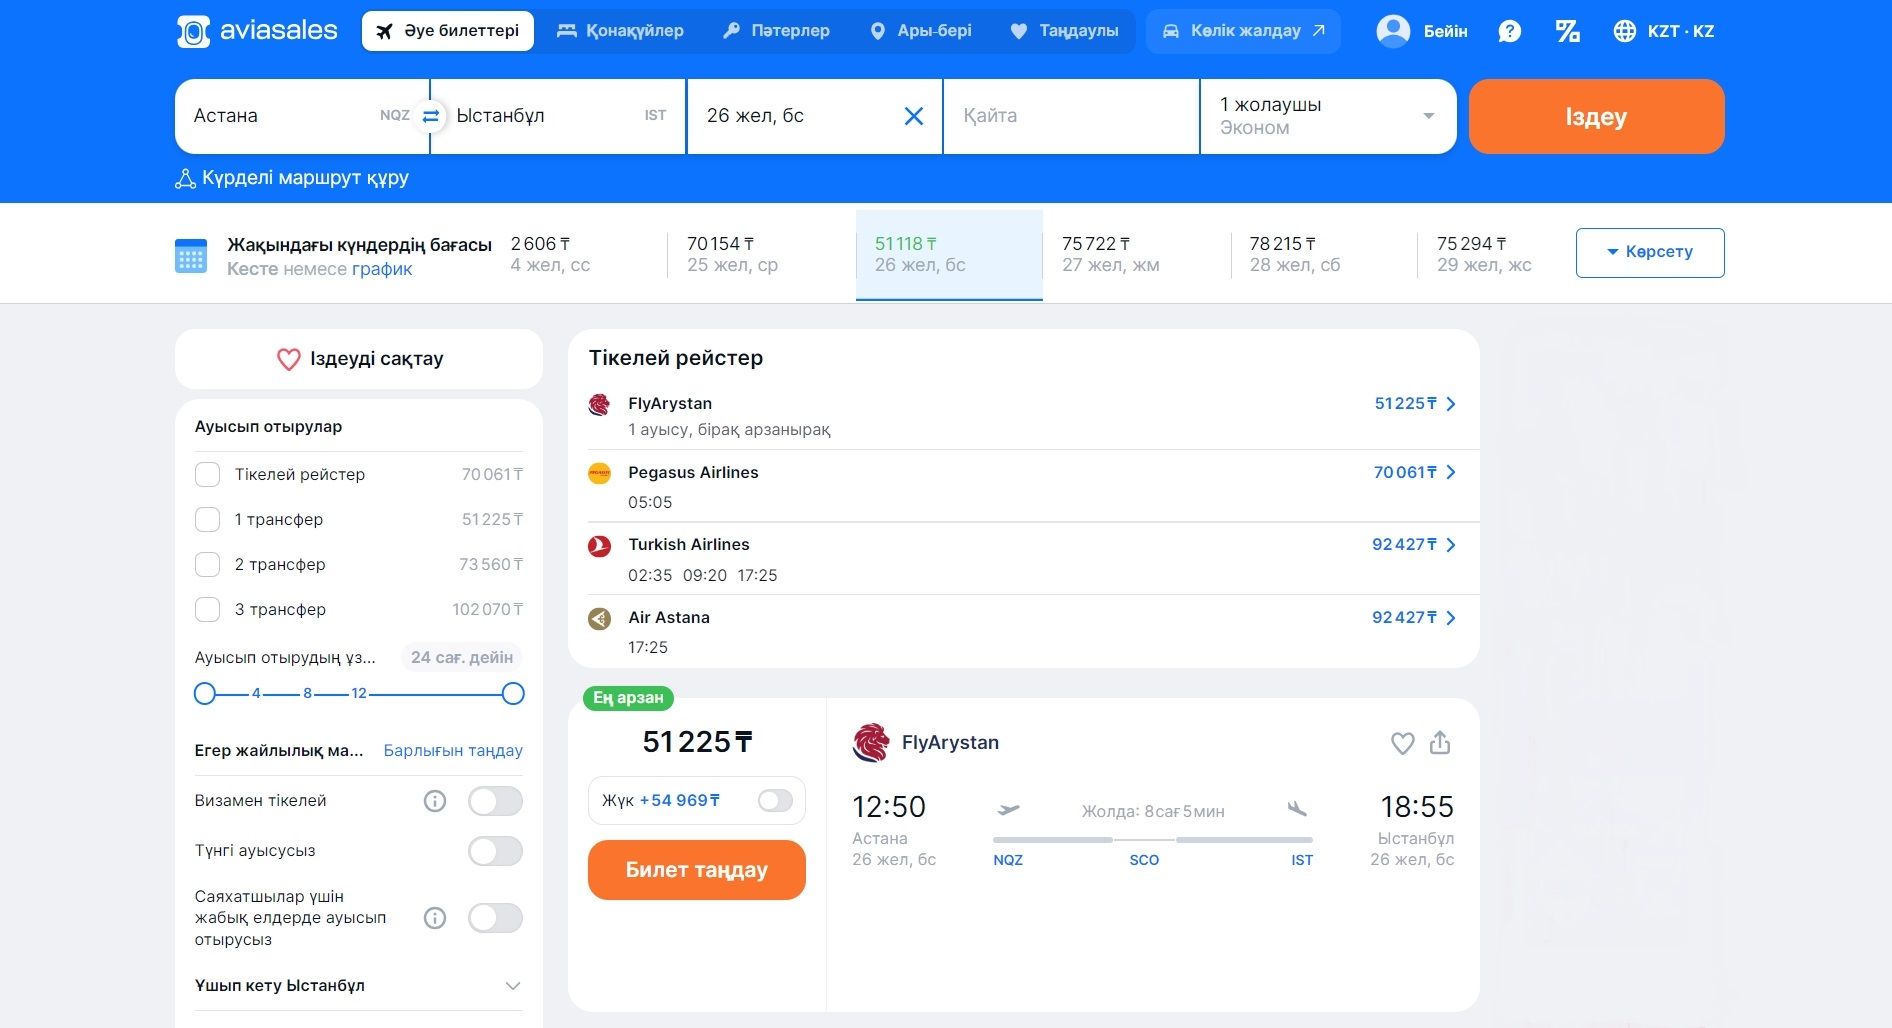This screenshot has width=1892, height=1028.
Task: Select the Әуе билеттері tab
Action: pos(448,31)
